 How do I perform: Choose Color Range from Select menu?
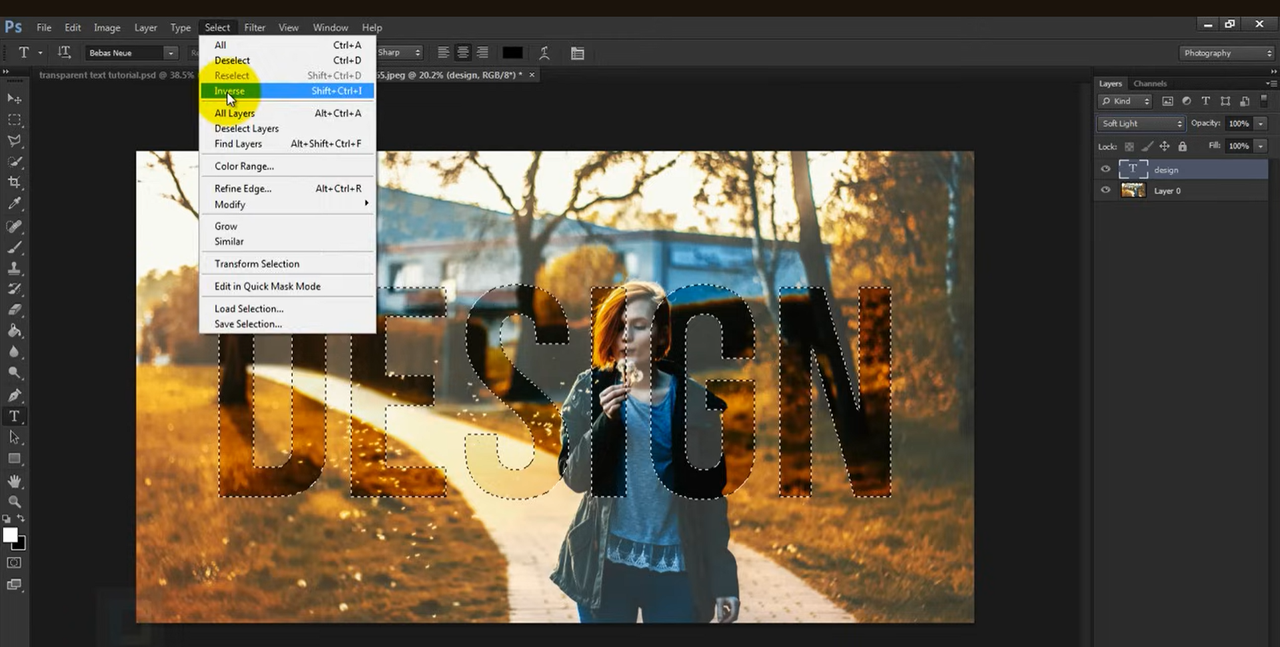click(288, 166)
